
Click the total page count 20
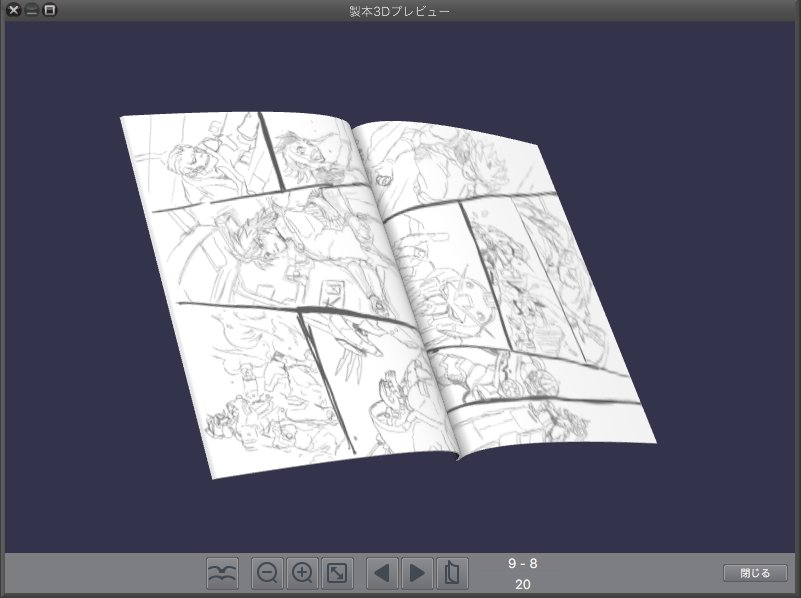[x=523, y=584]
